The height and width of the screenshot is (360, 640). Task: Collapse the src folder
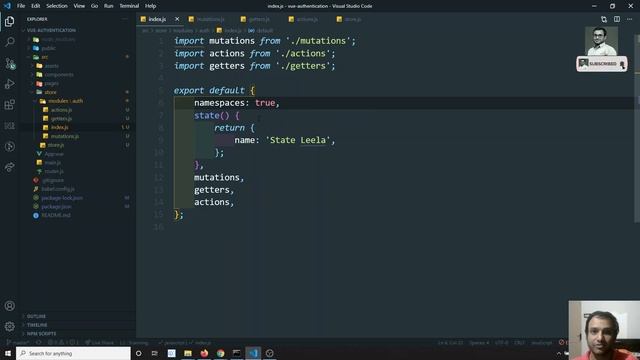pyautogui.click(x=44, y=57)
